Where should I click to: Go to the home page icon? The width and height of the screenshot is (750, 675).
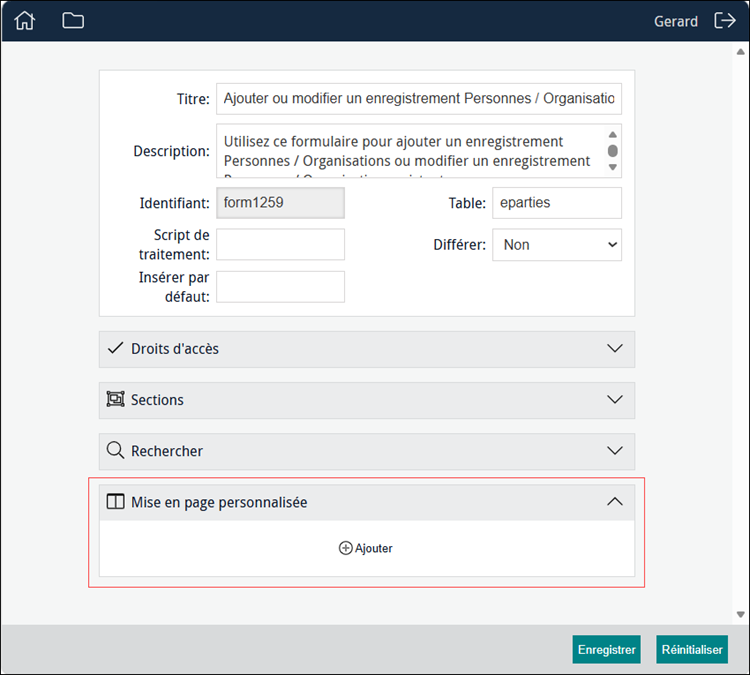24,21
